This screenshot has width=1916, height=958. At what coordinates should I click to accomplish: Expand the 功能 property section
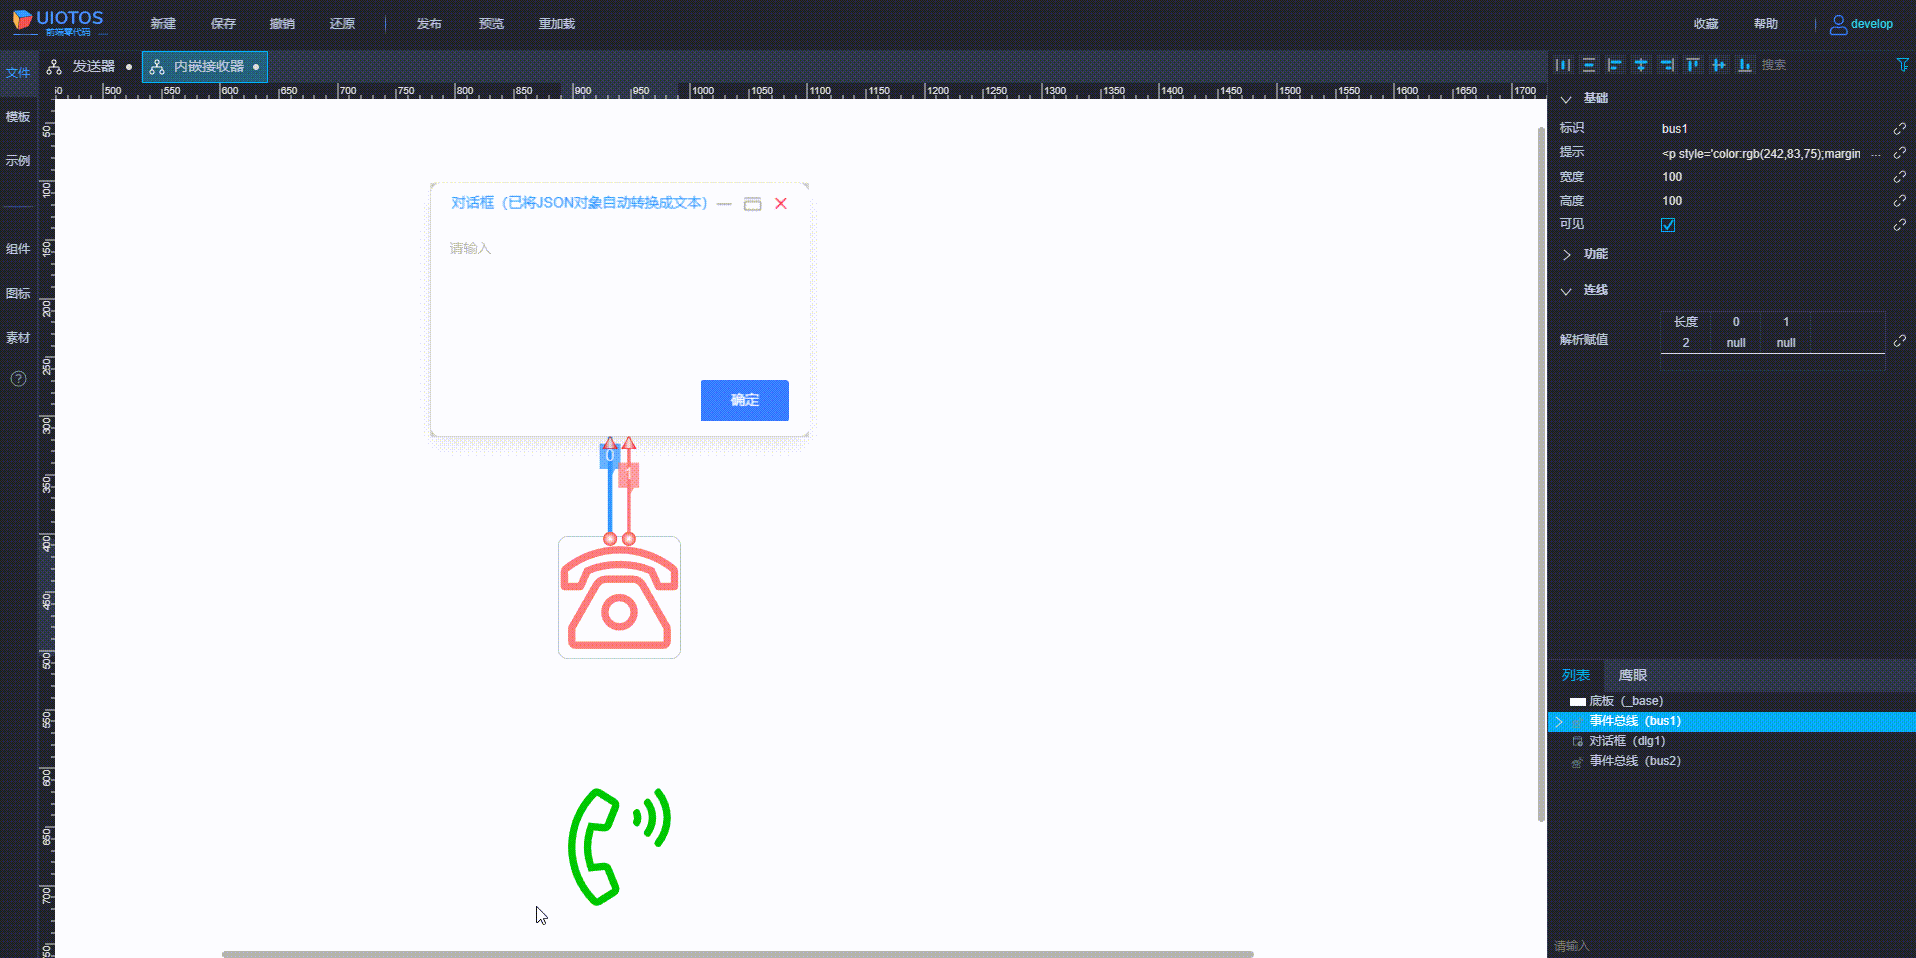(1566, 255)
